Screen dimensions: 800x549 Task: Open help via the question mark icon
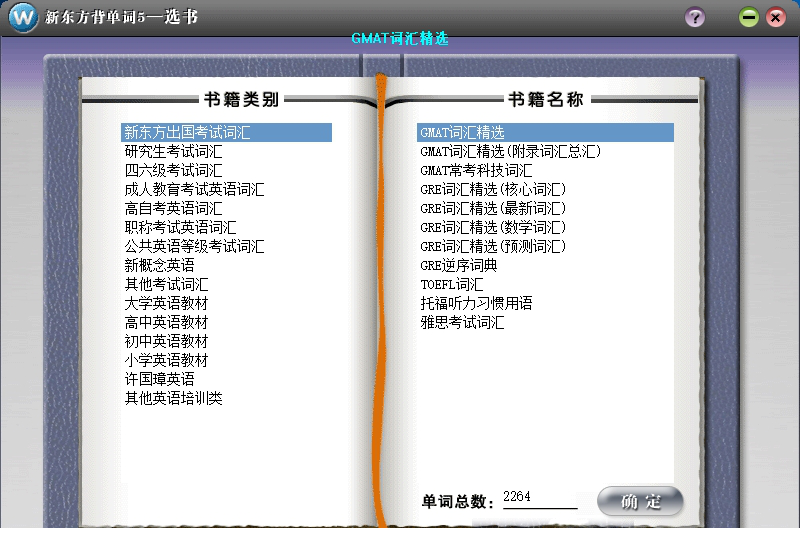tap(694, 17)
